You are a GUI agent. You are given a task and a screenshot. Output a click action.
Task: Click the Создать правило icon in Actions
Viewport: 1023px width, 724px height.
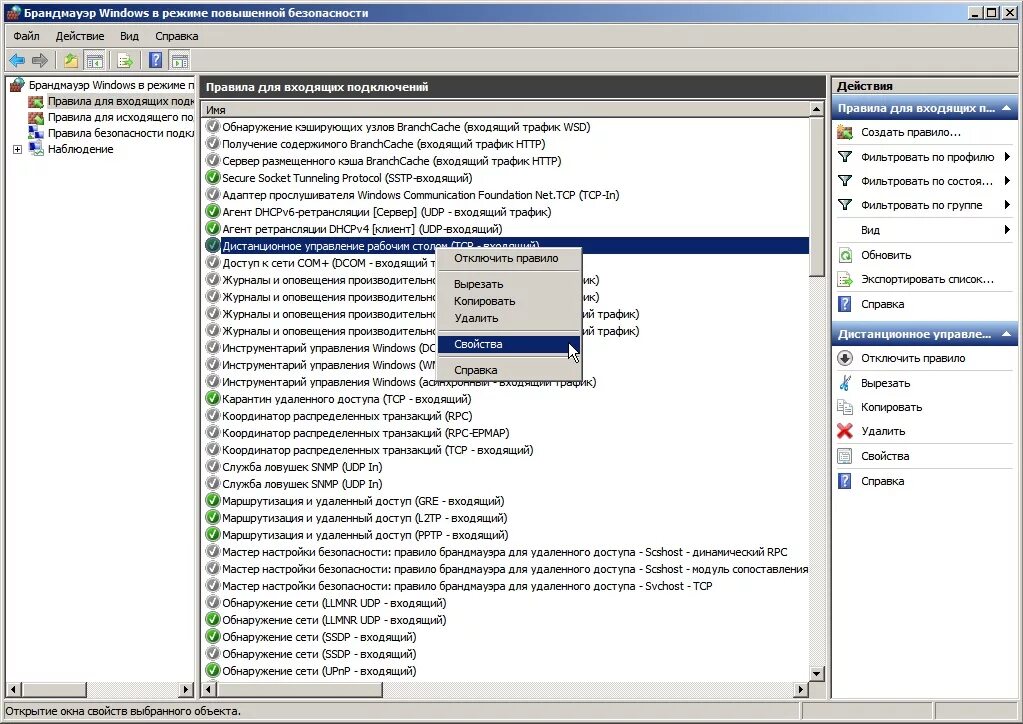tap(845, 132)
